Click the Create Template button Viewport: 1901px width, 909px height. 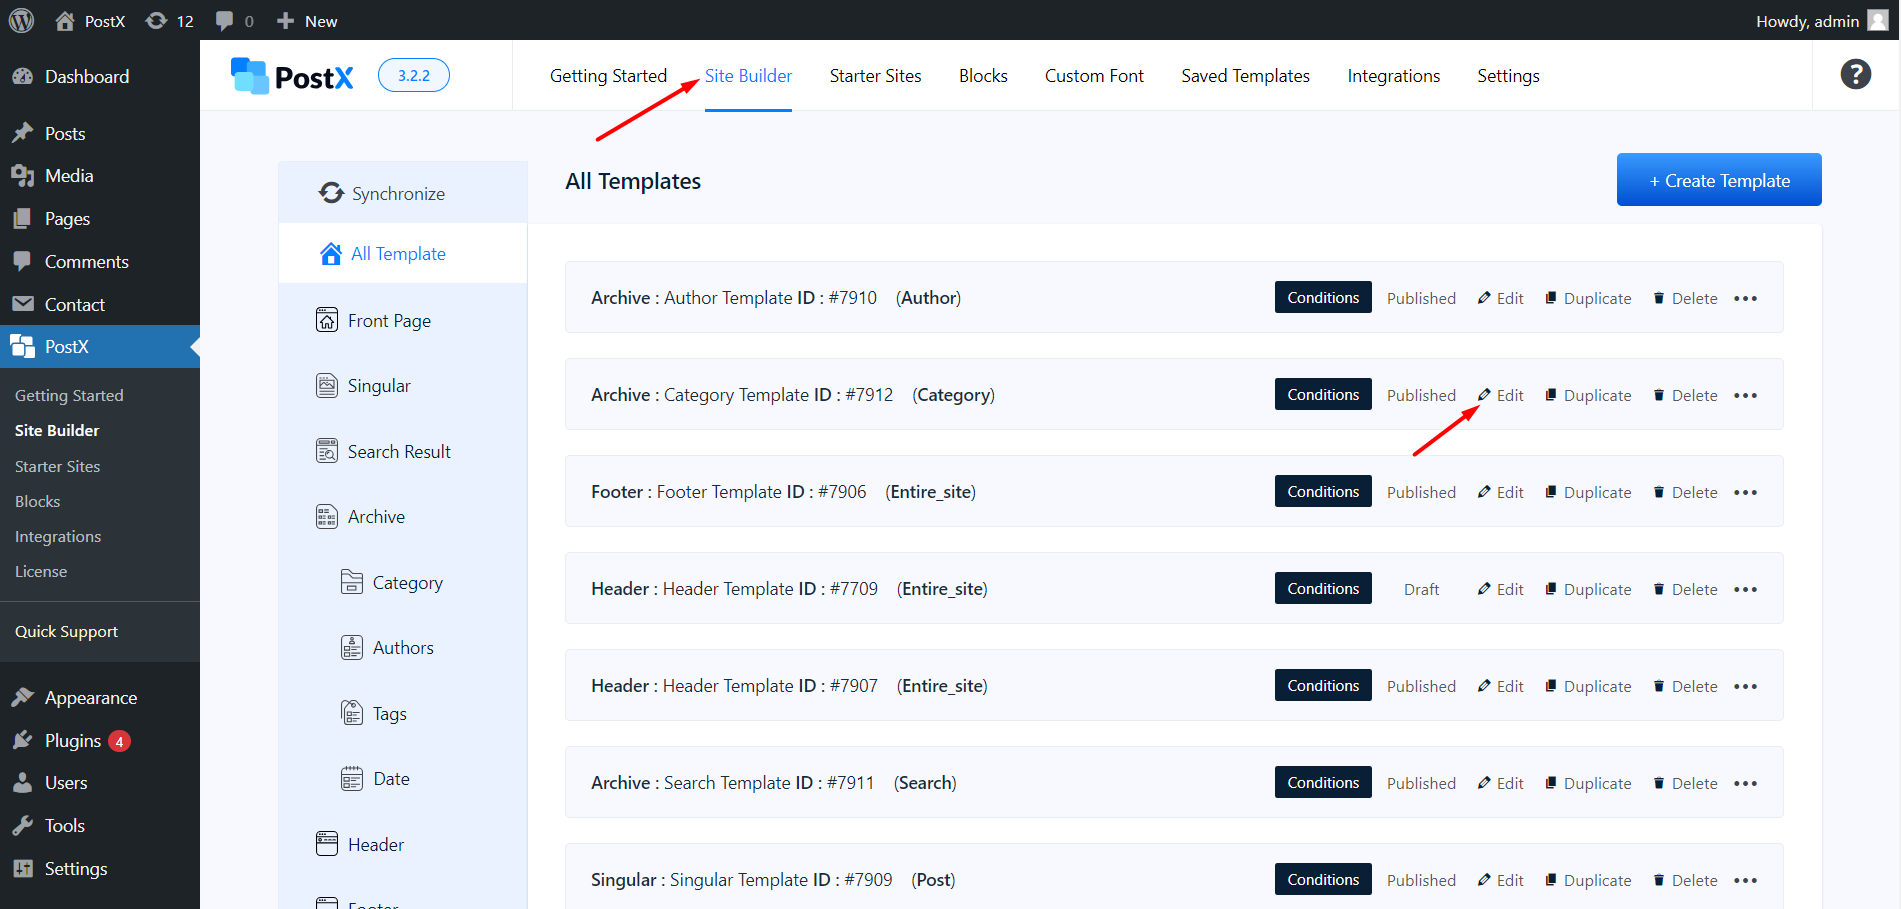point(1719,179)
